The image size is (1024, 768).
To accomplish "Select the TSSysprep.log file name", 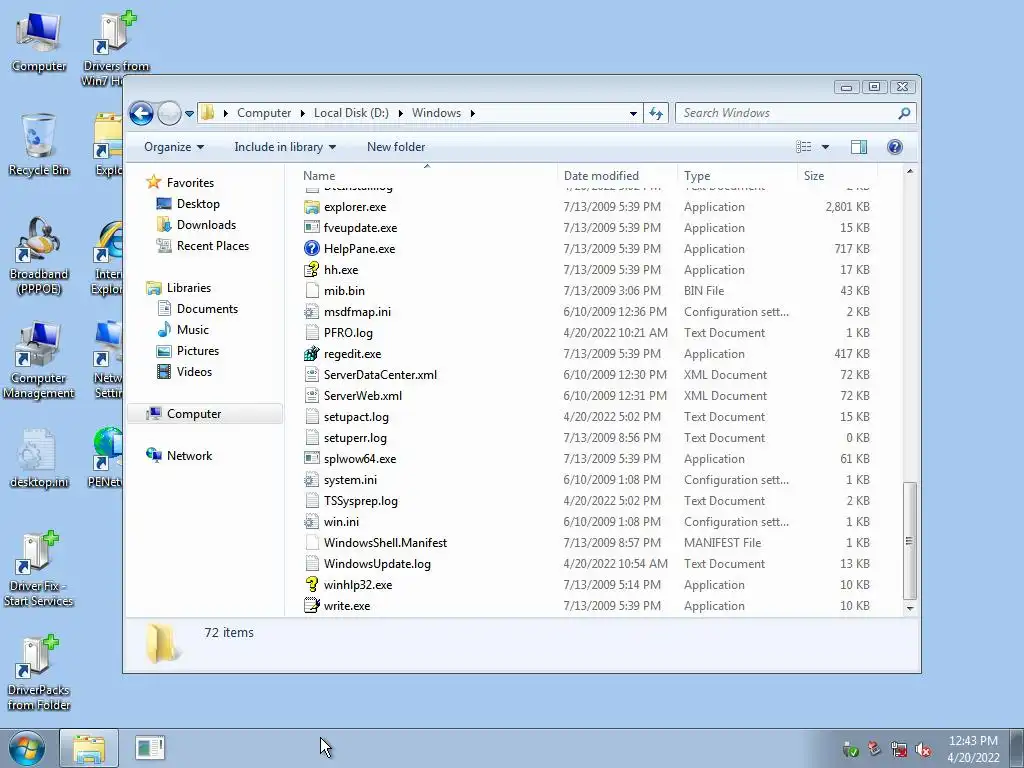I will pos(360,501).
